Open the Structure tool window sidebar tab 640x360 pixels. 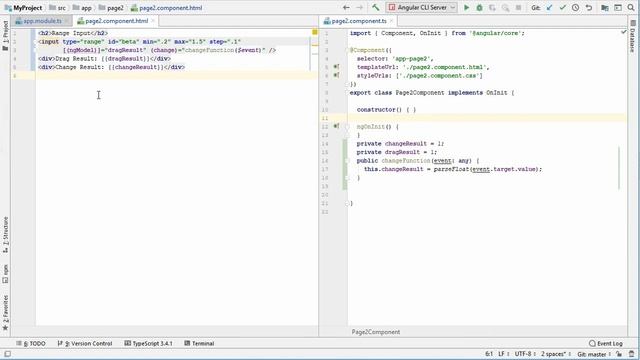5,235
